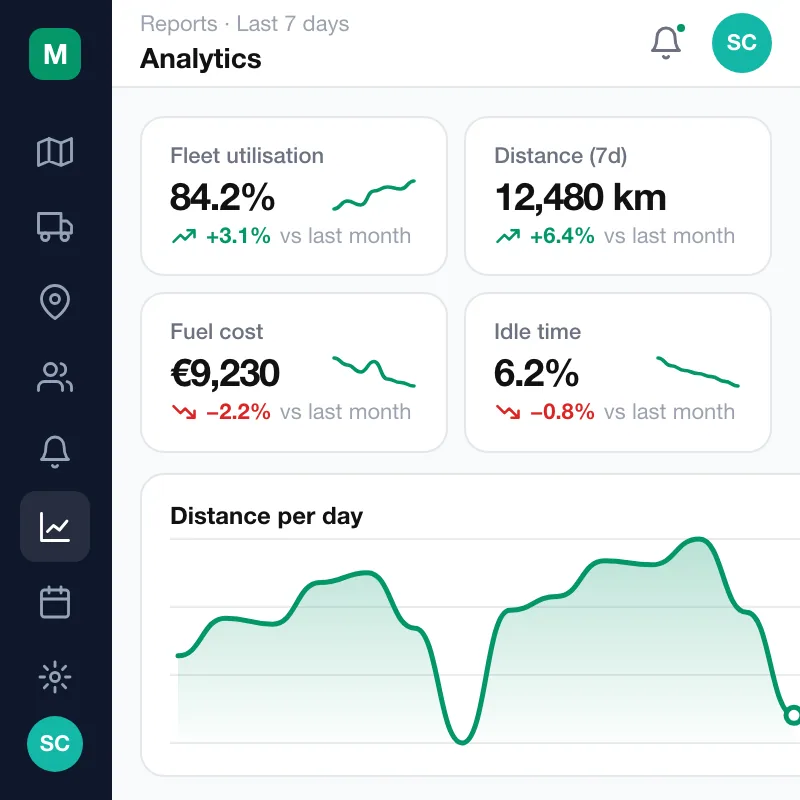This screenshot has width=800, height=800.
Task: Click the Fuel cost sparkline chart
Action: coord(374,371)
